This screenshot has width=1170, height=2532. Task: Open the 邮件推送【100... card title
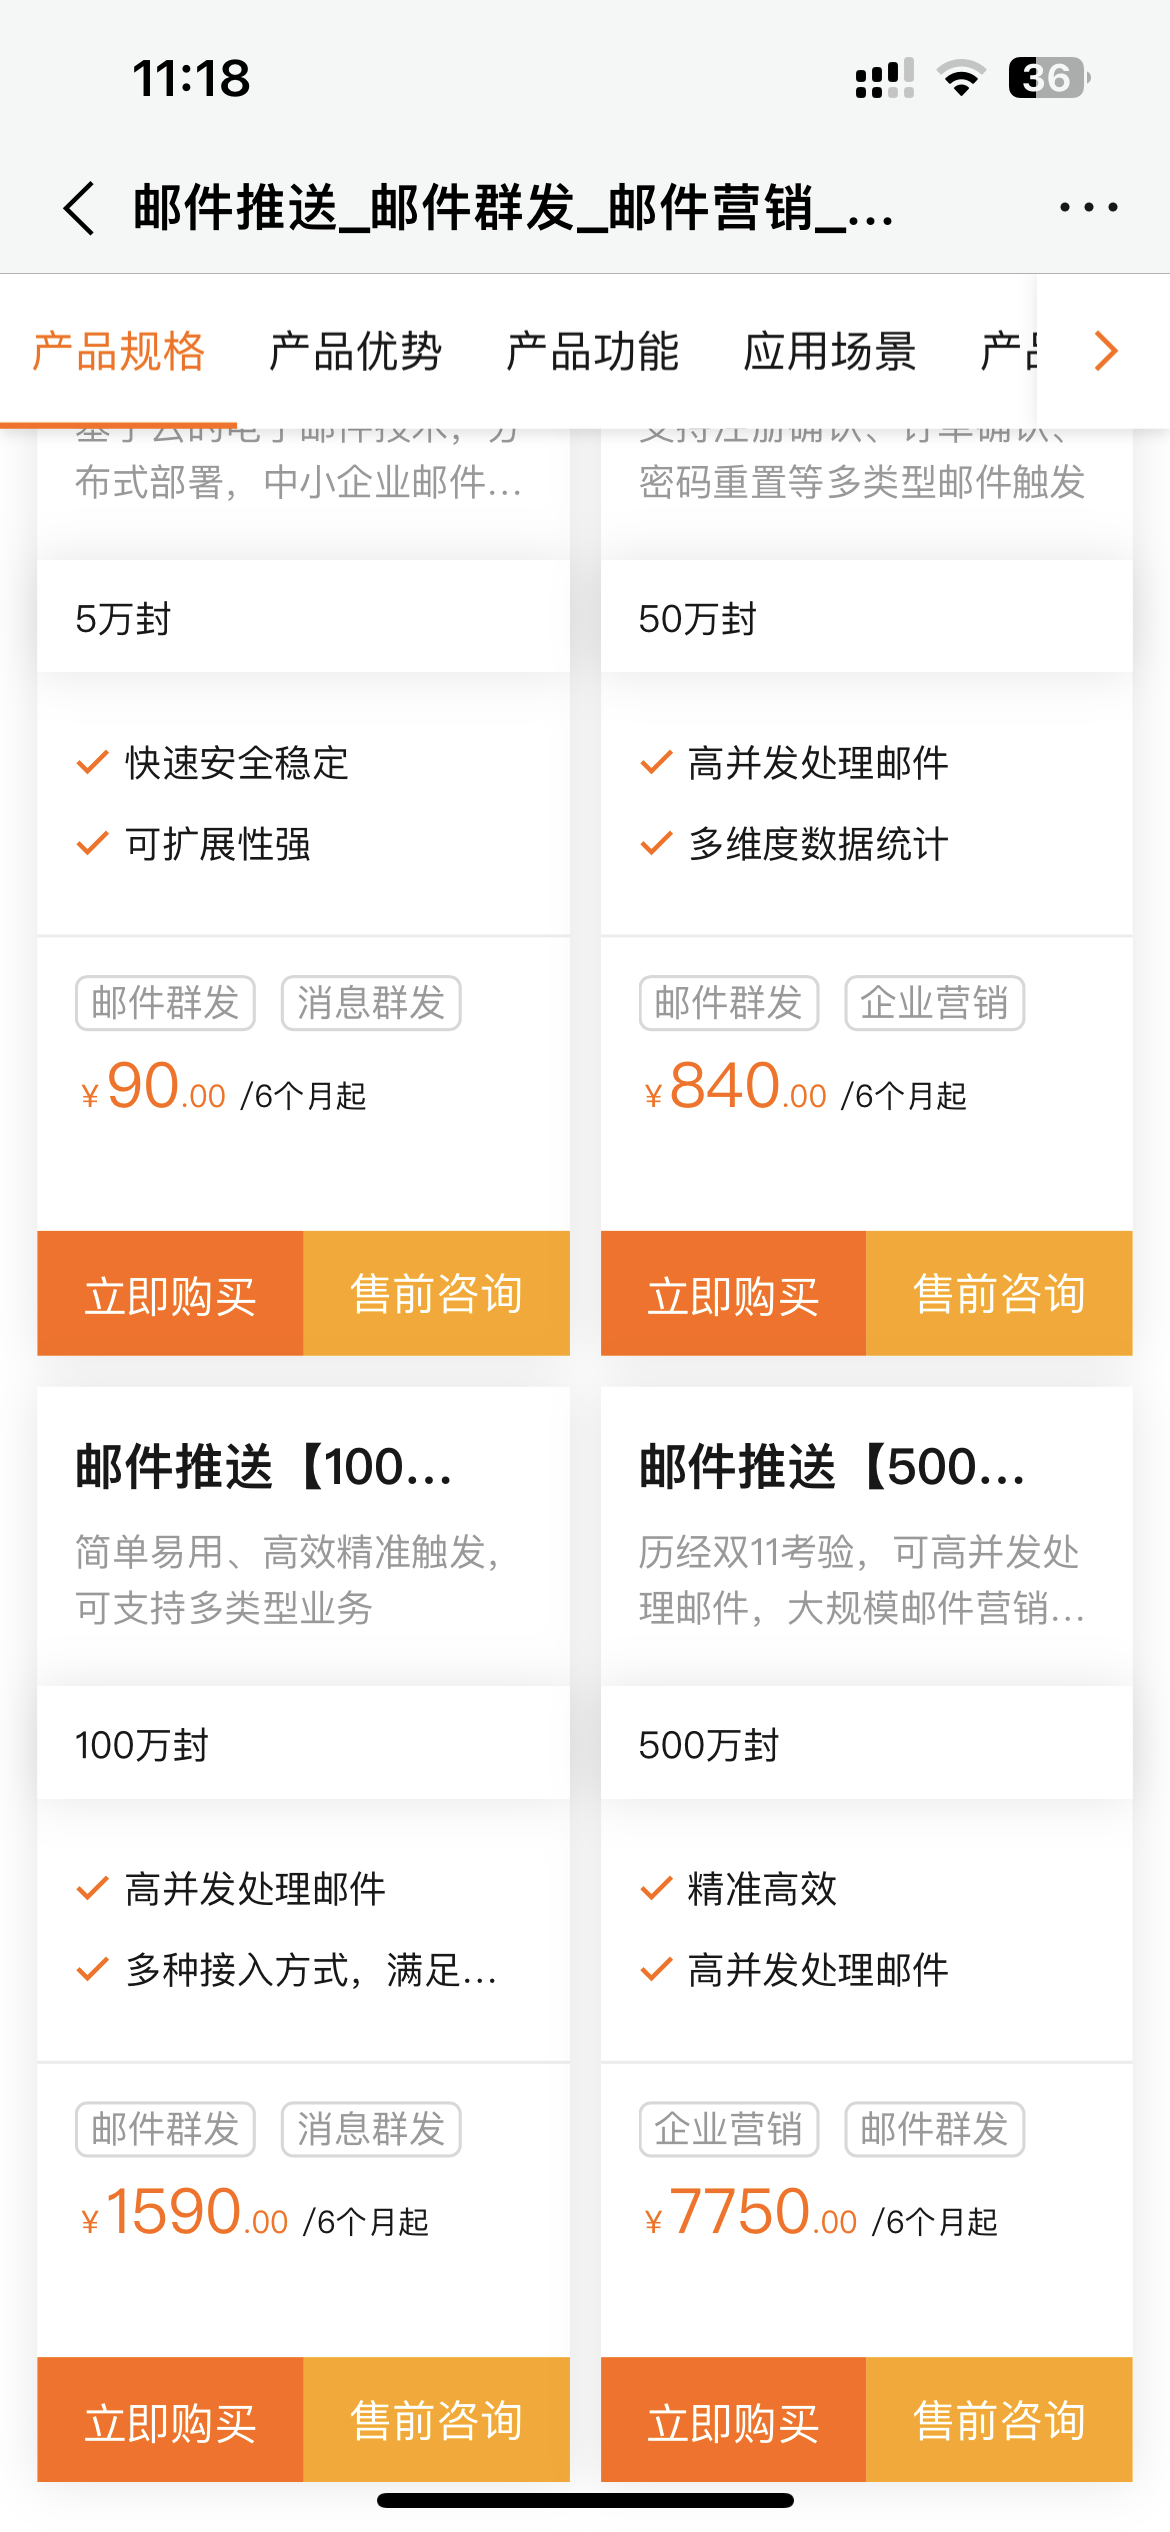coord(264,1467)
